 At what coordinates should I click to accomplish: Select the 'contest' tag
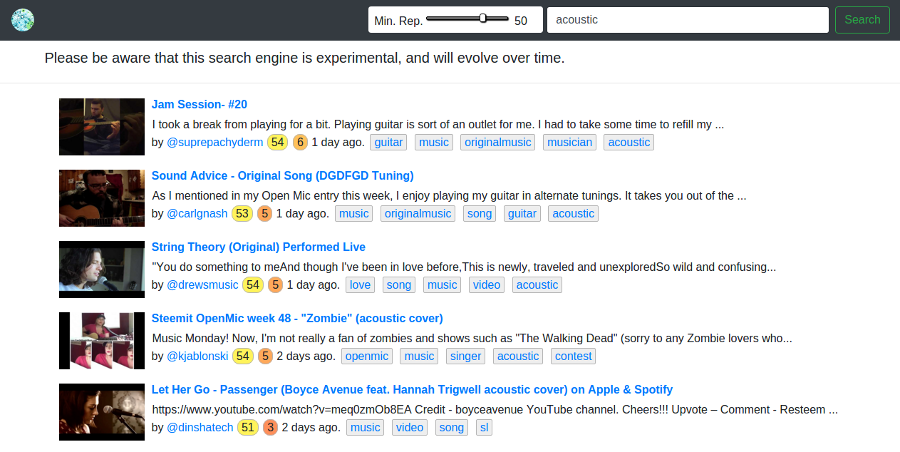pos(573,356)
